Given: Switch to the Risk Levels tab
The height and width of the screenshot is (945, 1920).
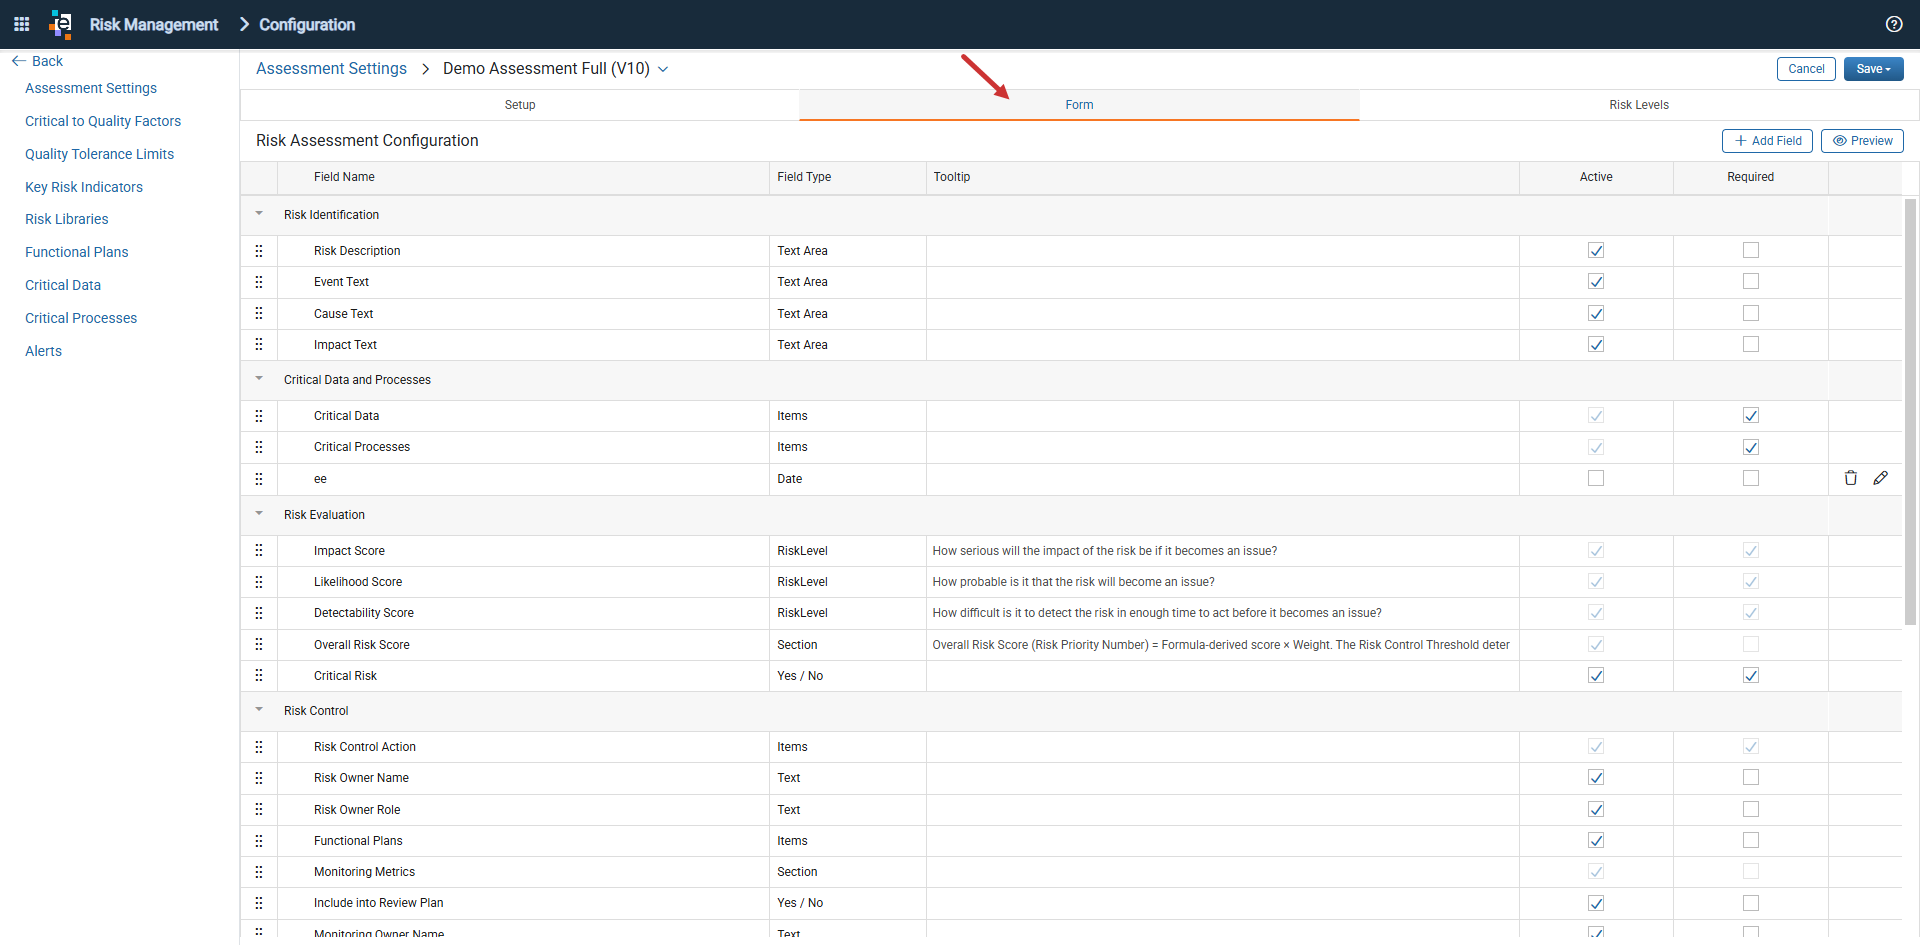Looking at the screenshot, I should pos(1639,105).
